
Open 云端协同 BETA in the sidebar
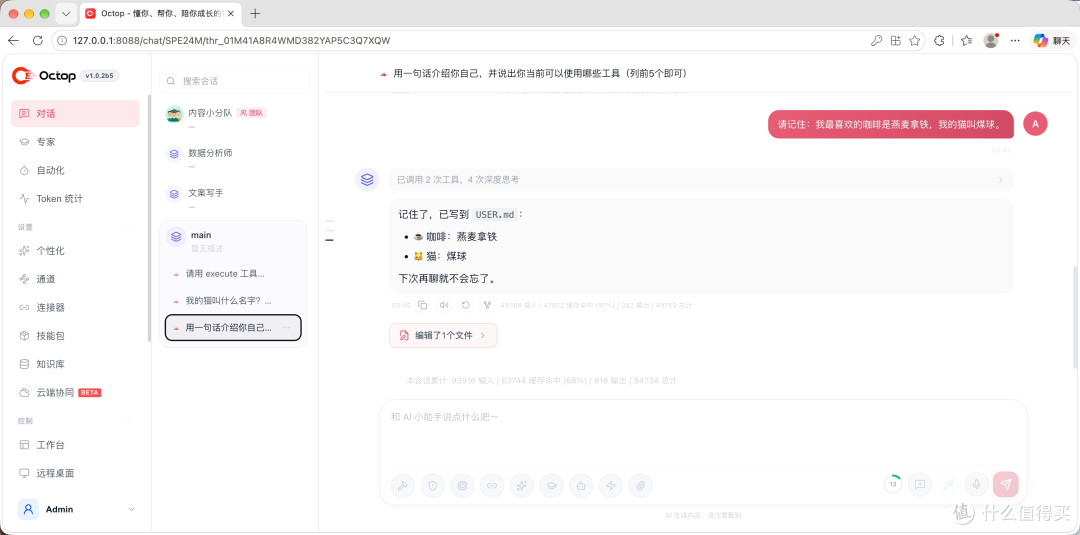[x=75, y=392]
